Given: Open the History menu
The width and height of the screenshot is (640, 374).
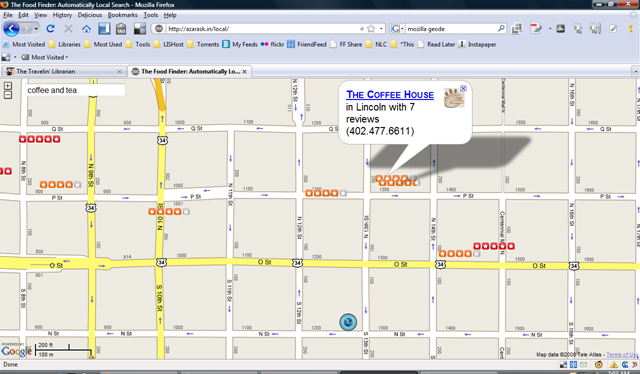Looking at the screenshot, I should point(62,15).
